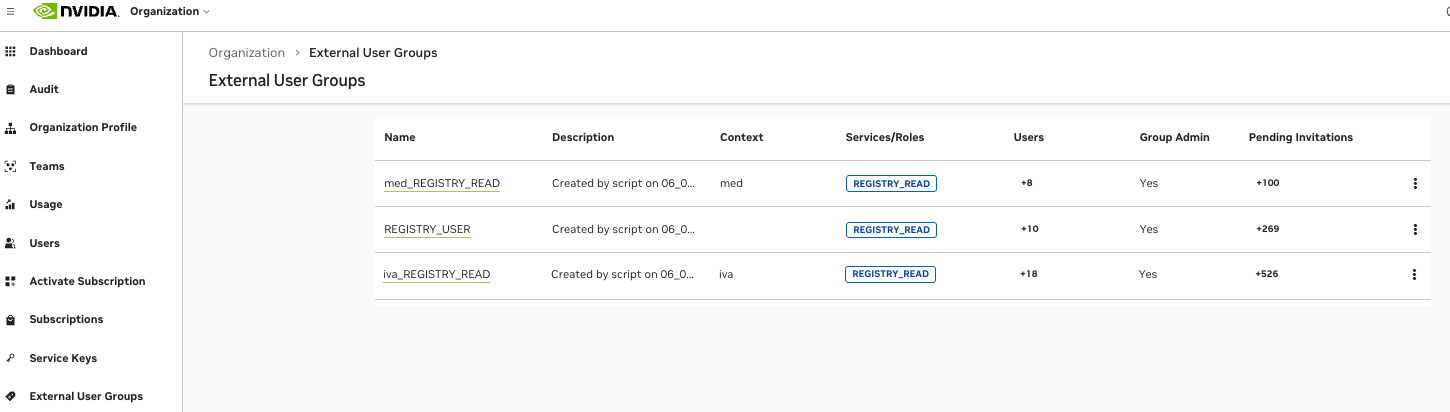Open Service Keys page
1450x412 pixels.
(x=64, y=358)
